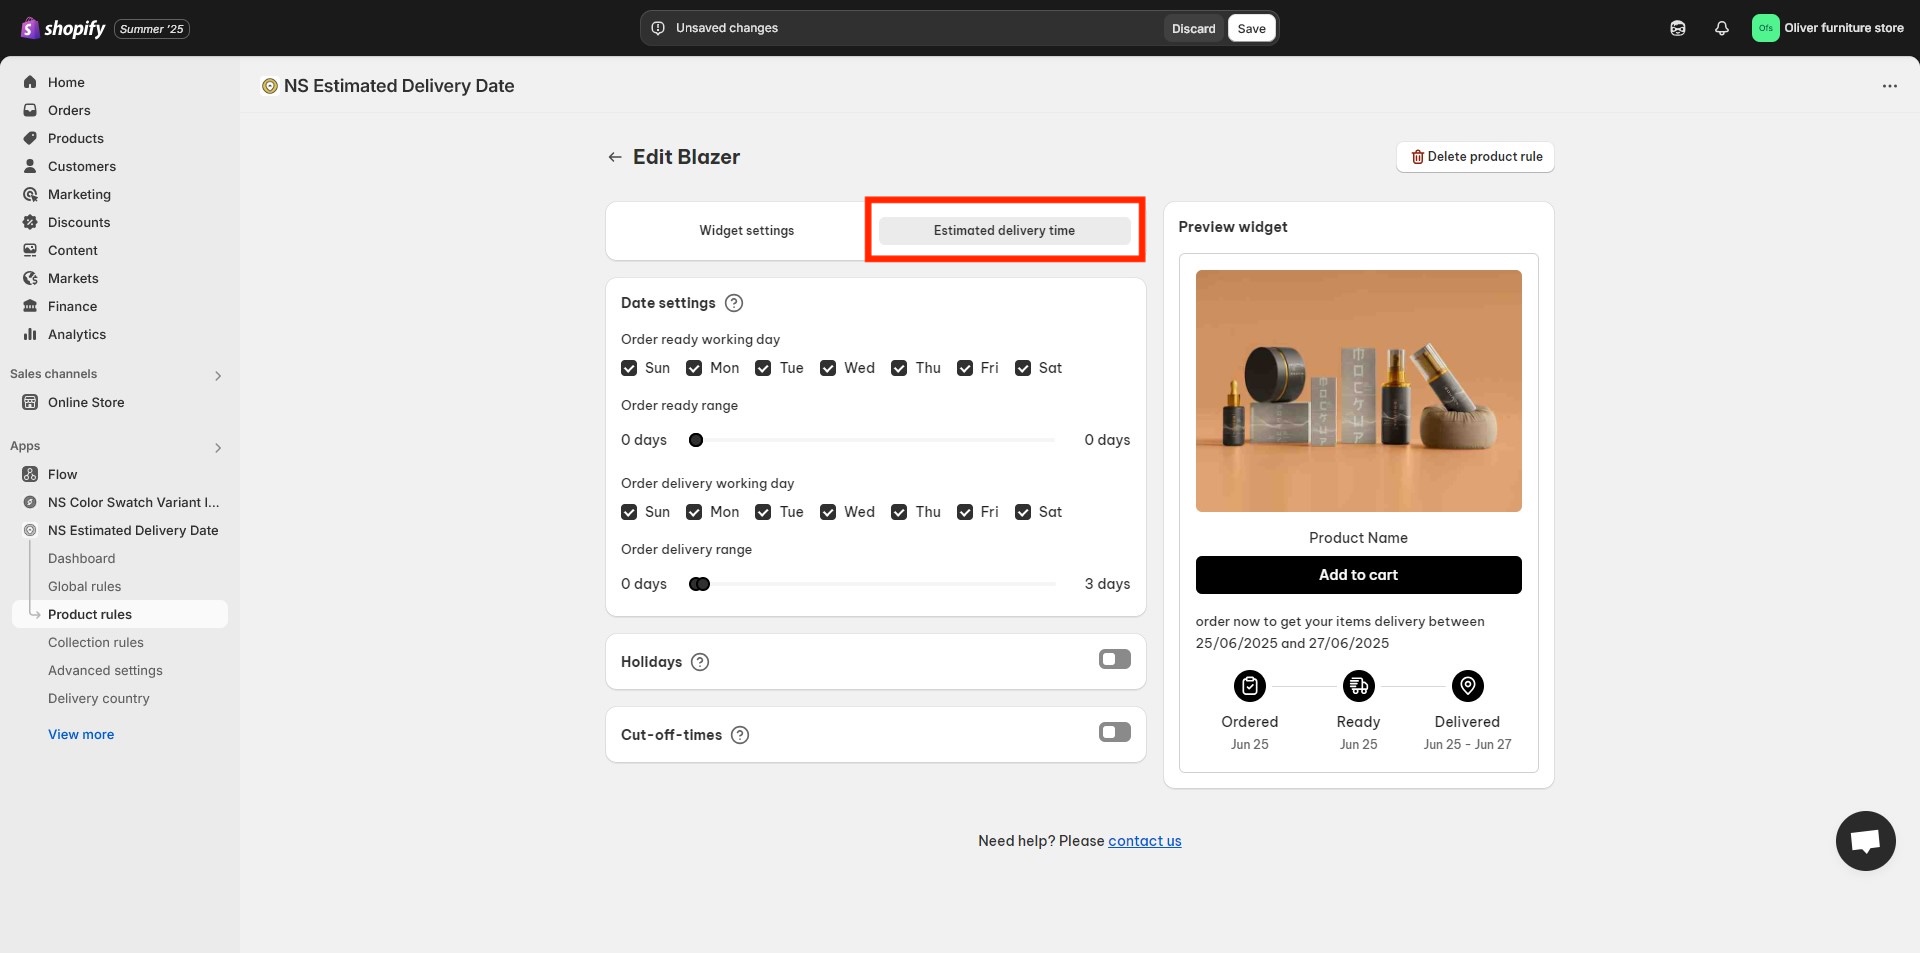Screen dimensions: 1920x953
Task: Open Oliver furniture store account avatar
Action: [x=1765, y=28]
